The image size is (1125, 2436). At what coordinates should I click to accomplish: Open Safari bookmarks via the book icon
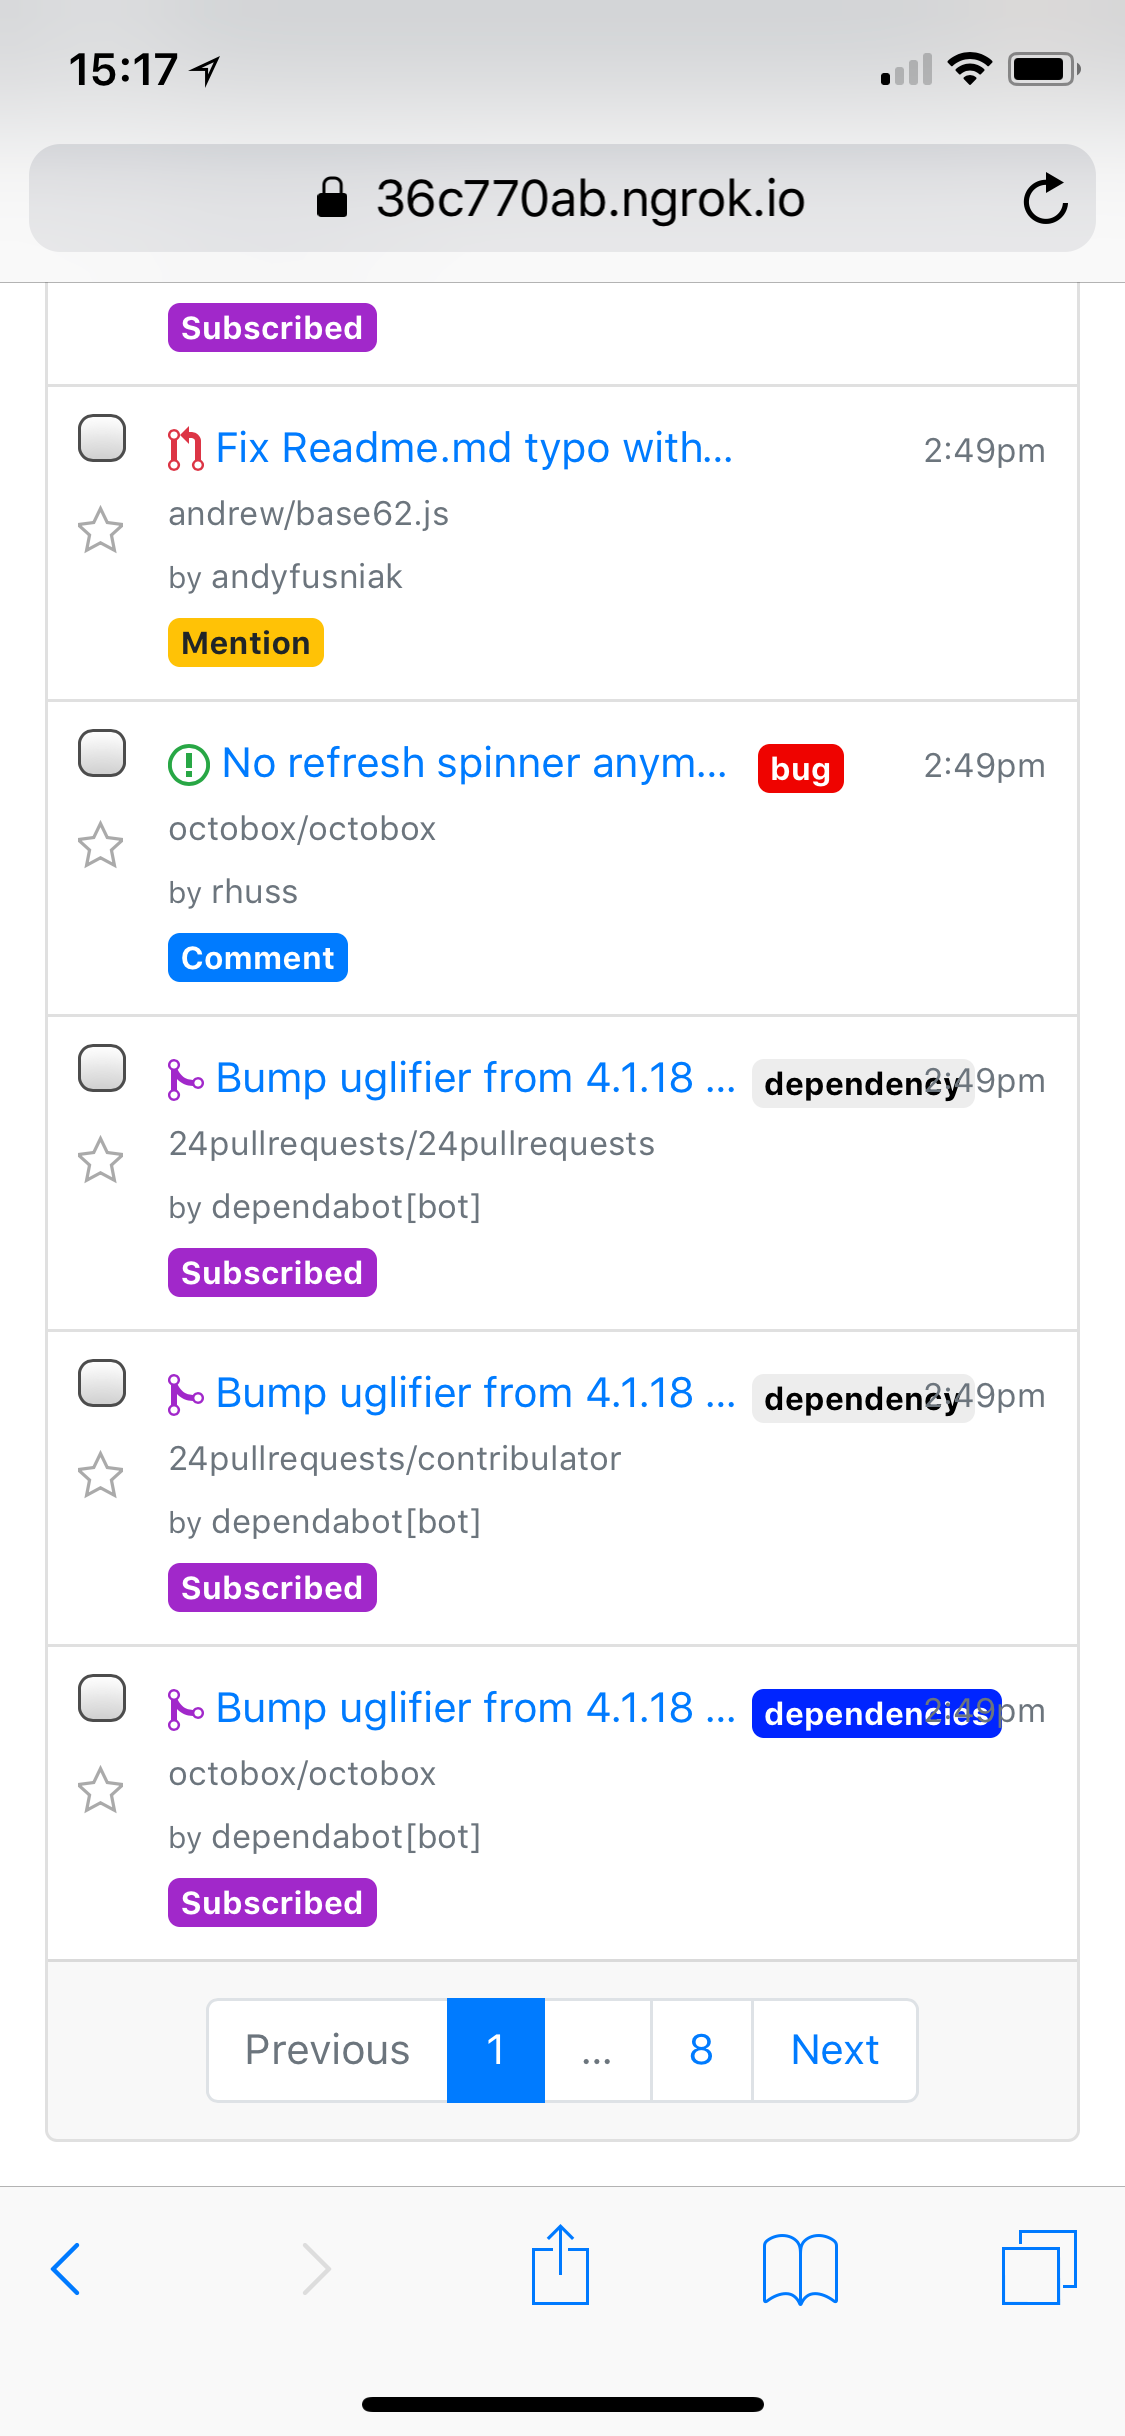point(800,2268)
